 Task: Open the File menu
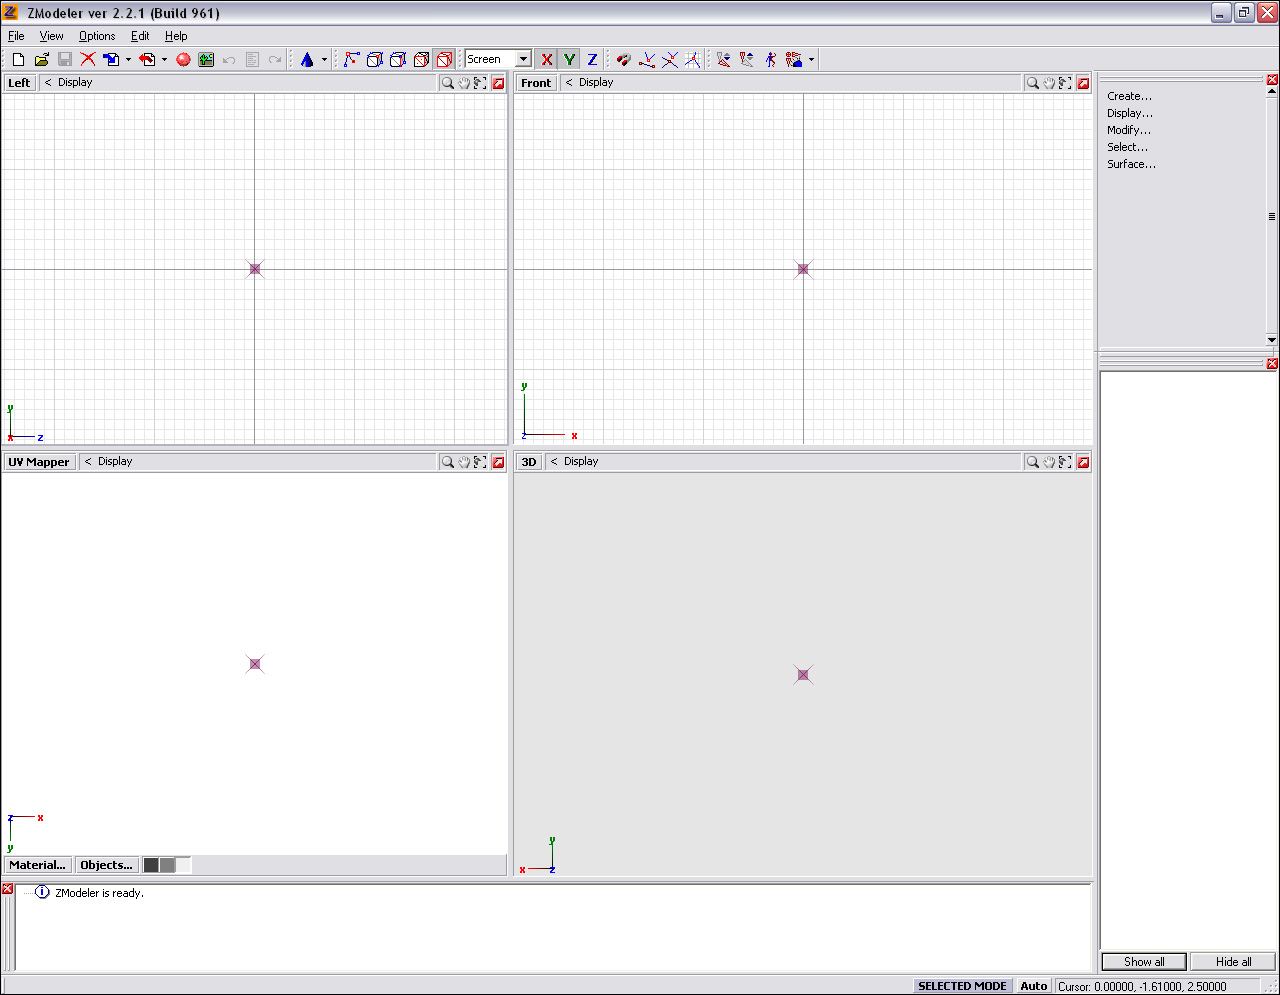(16, 36)
